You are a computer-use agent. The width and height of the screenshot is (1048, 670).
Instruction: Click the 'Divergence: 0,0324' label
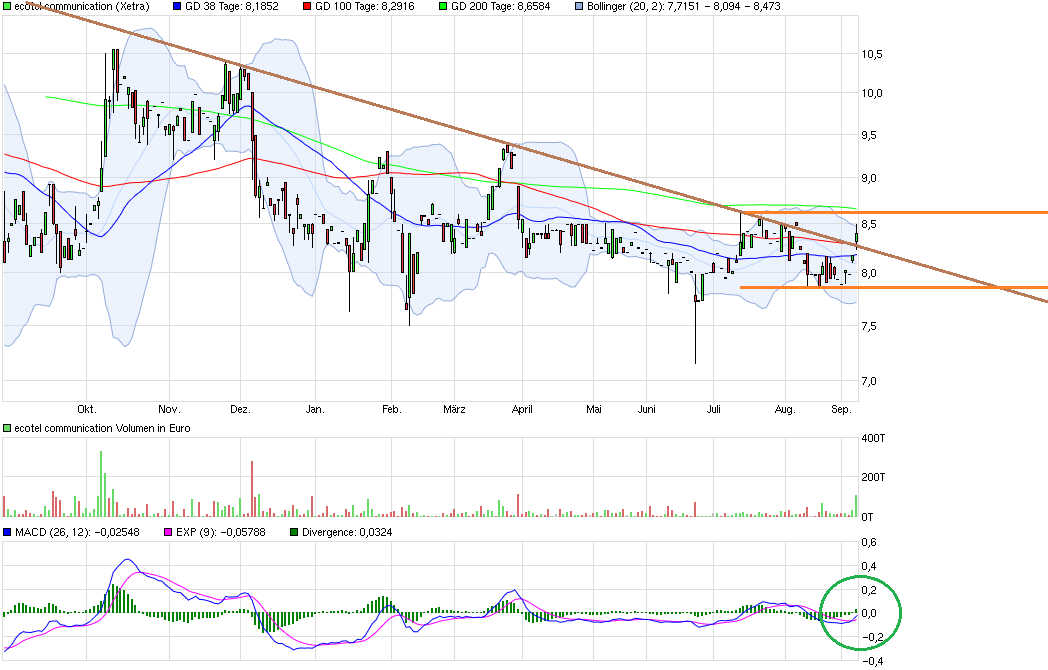point(347,532)
